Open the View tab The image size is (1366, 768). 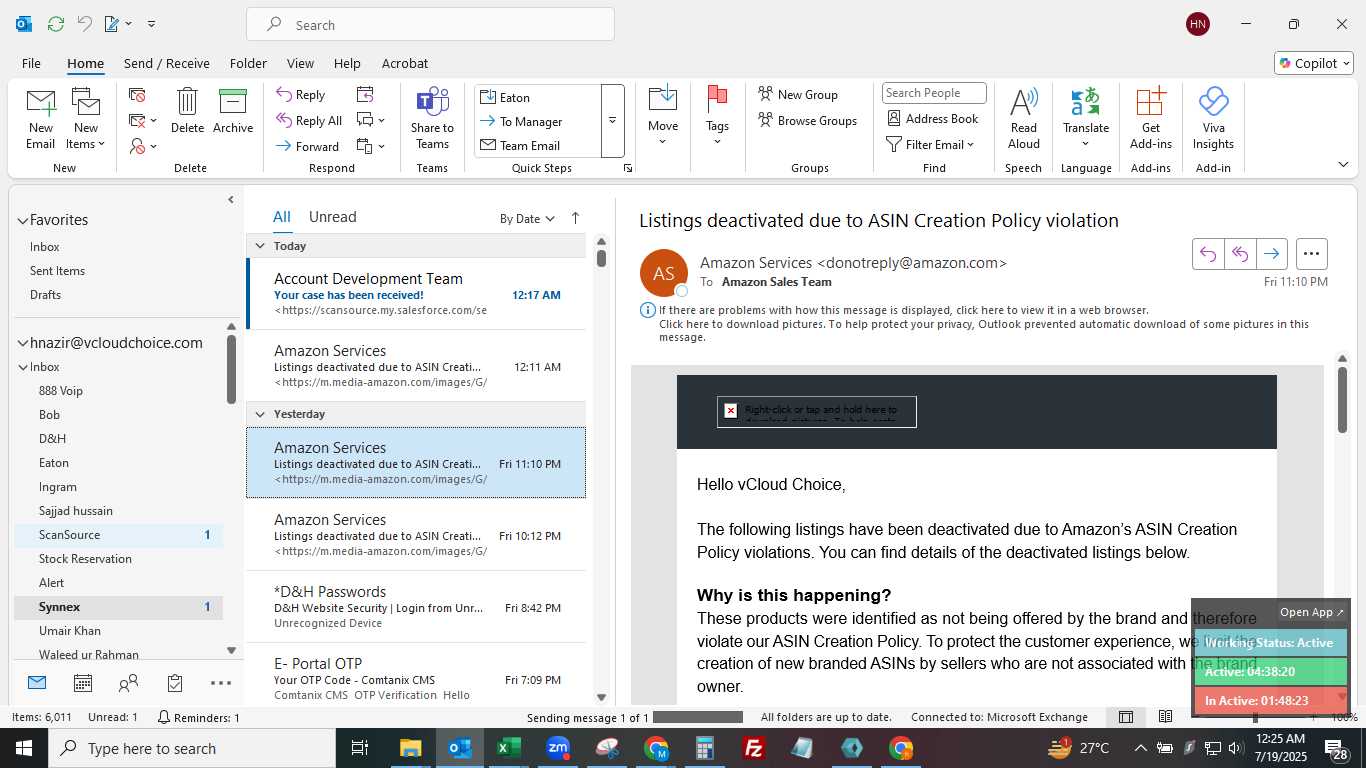point(300,63)
